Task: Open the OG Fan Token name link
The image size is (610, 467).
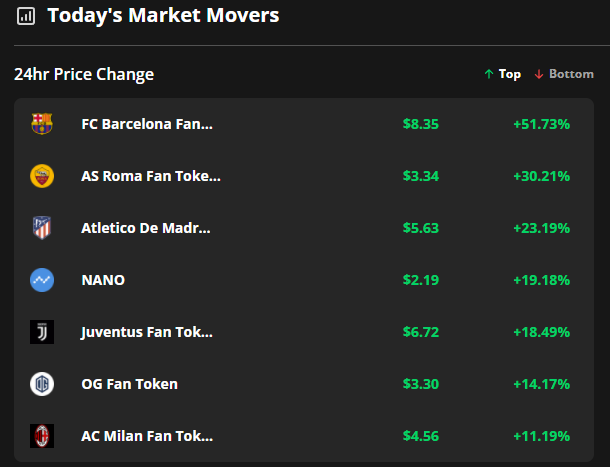Action: (130, 384)
